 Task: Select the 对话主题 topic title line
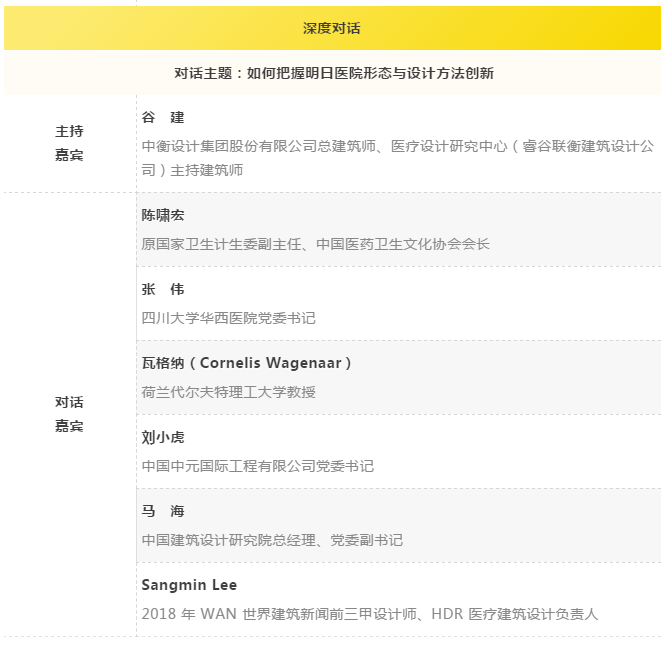[x=333, y=73]
